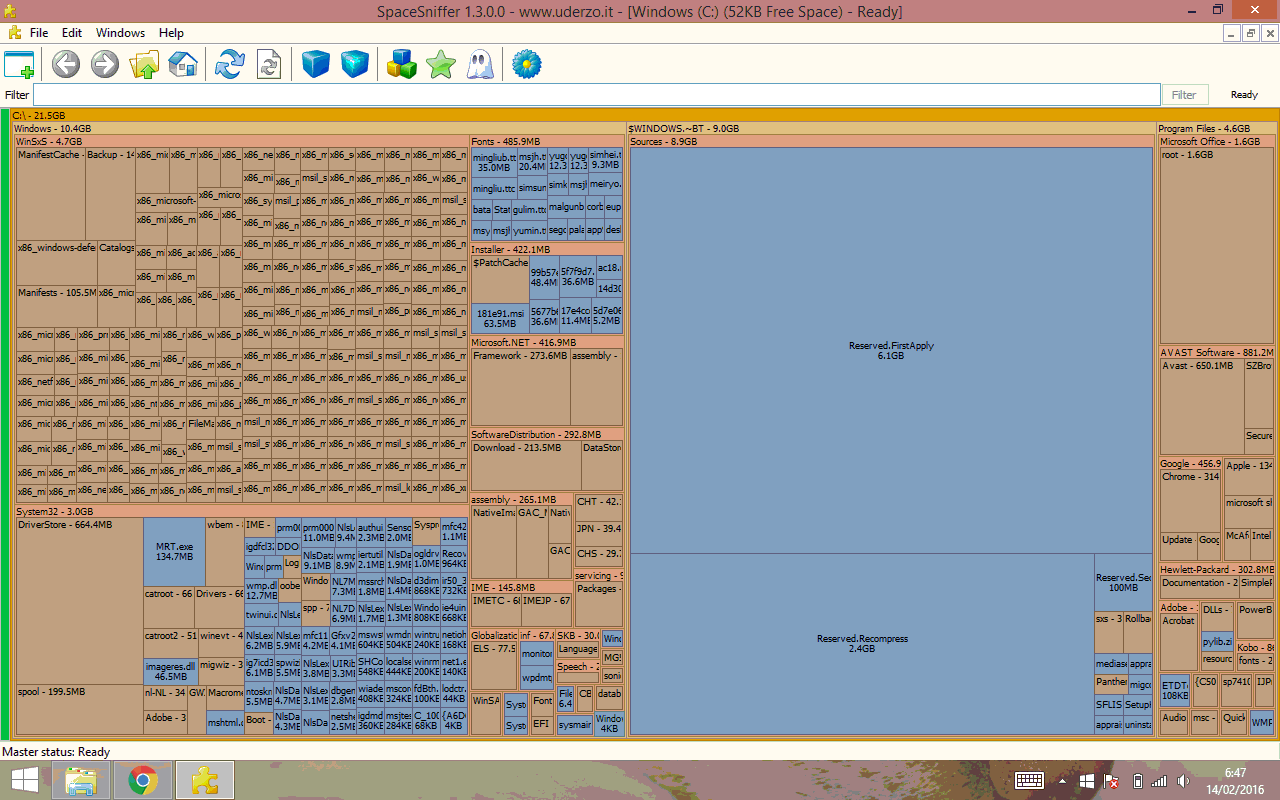Open a new view window

point(19,65)
